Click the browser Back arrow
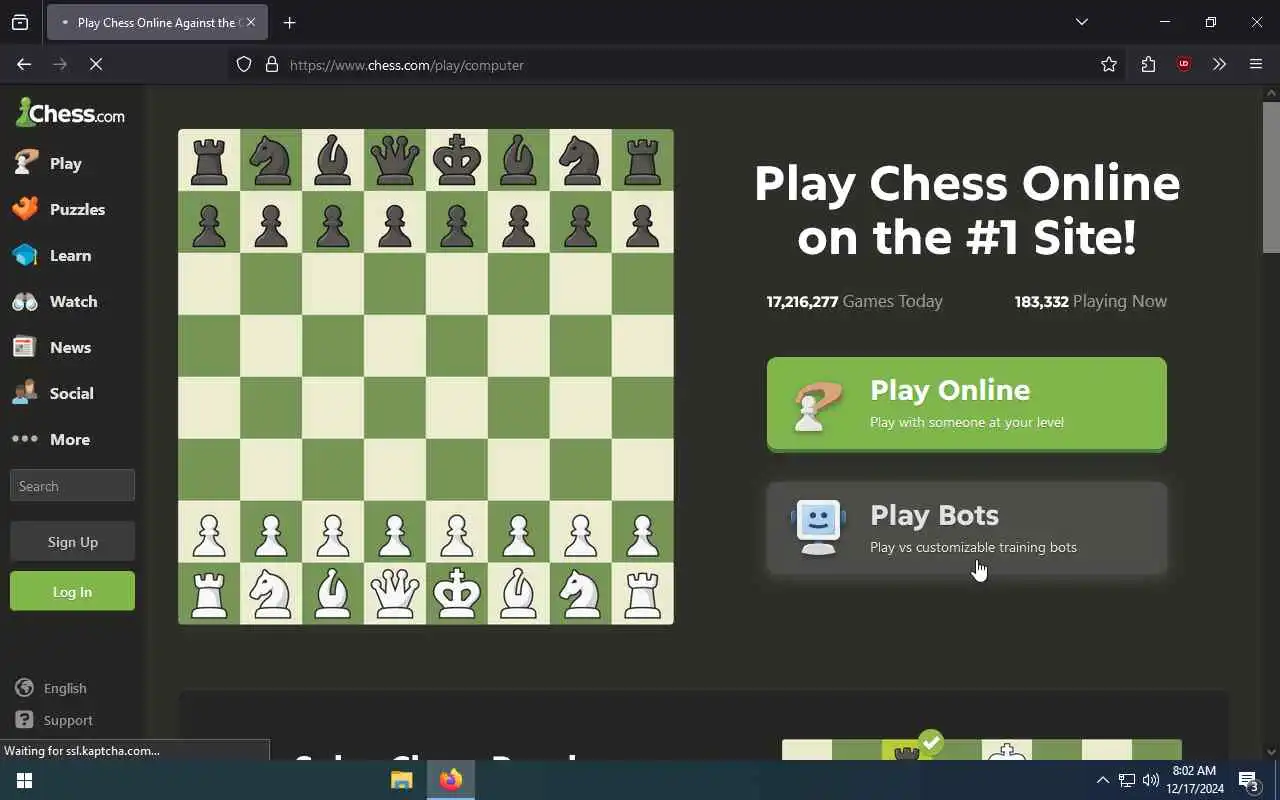This screenshot has height=800, width=1280. pos(24,64)
